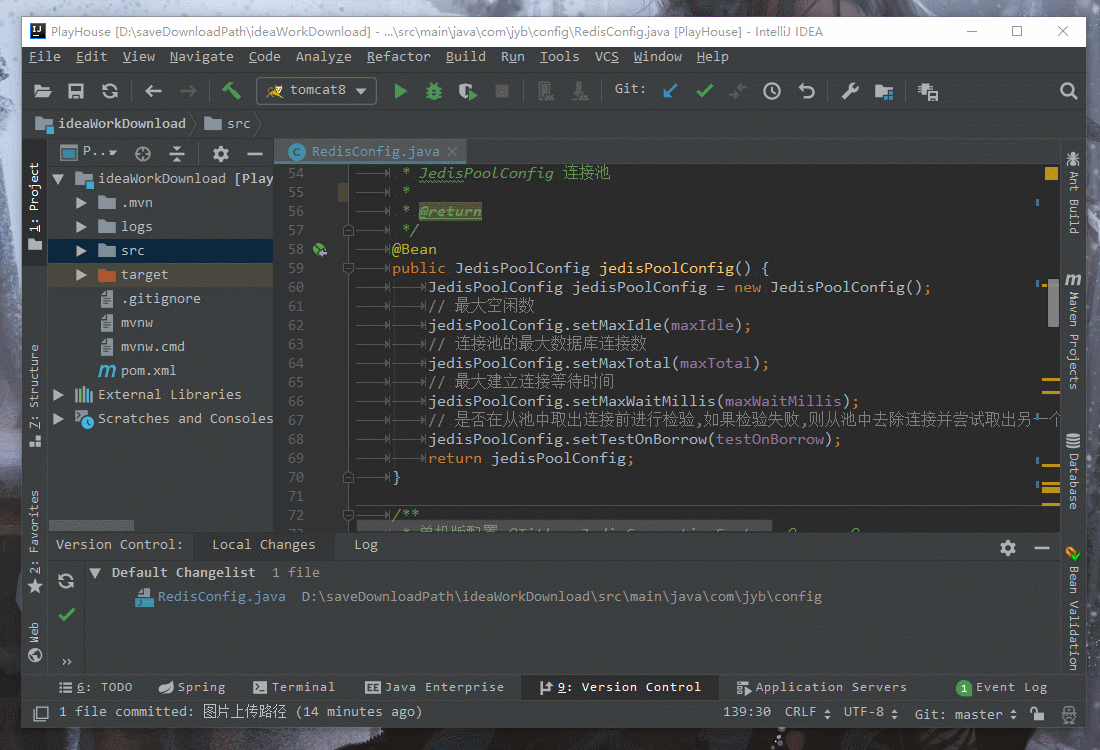Build project with green hammer icon

[231, 91]
